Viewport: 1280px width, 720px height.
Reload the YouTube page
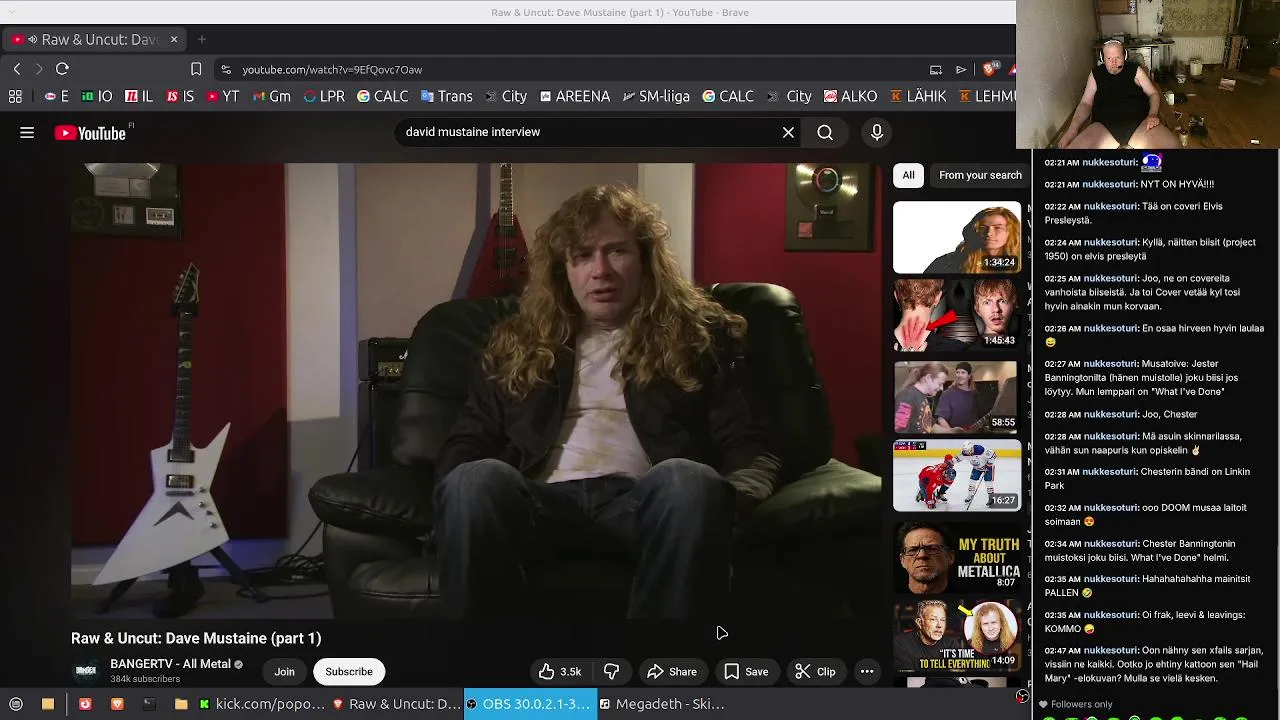(x=62, y=69)
